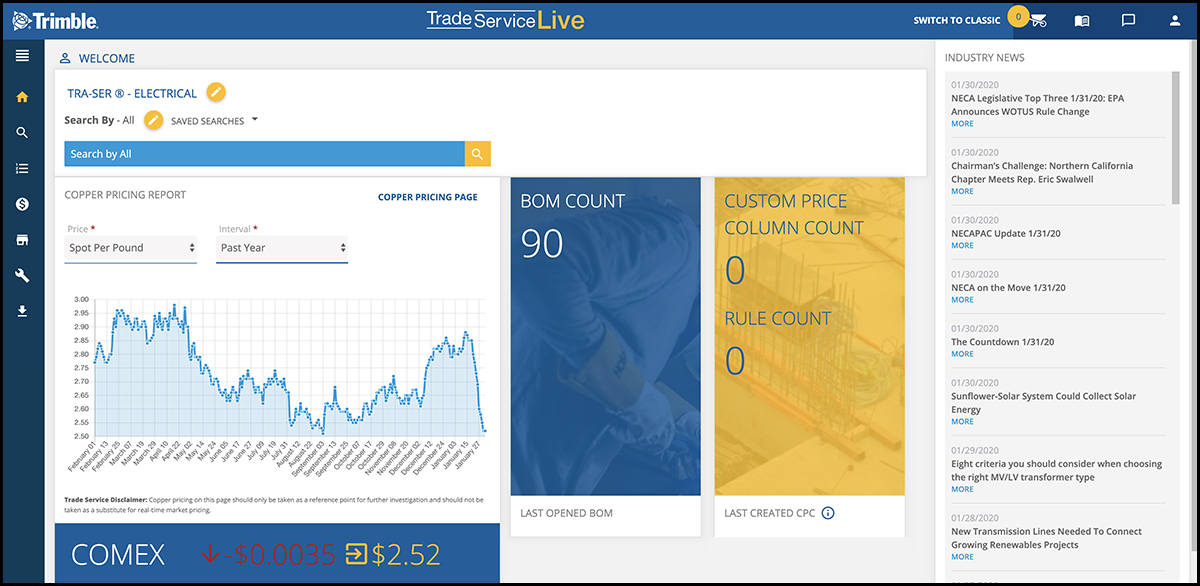Open the dollar pricing icon in sidebar

tap(22, 204)
